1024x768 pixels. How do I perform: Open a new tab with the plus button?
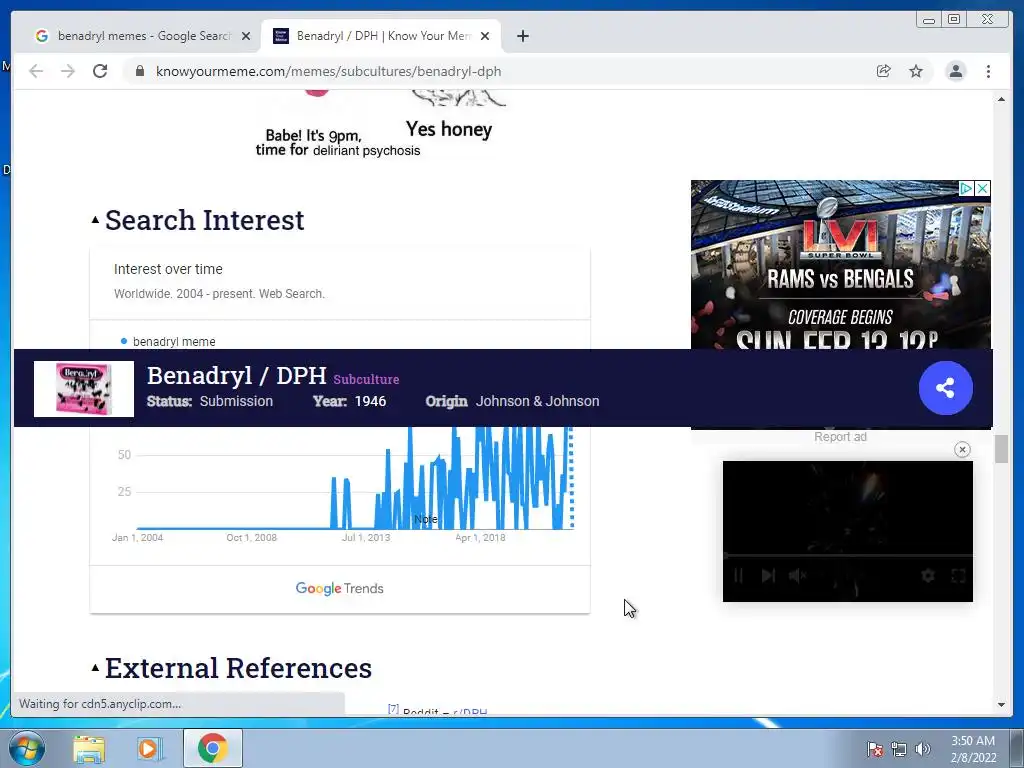522,36
